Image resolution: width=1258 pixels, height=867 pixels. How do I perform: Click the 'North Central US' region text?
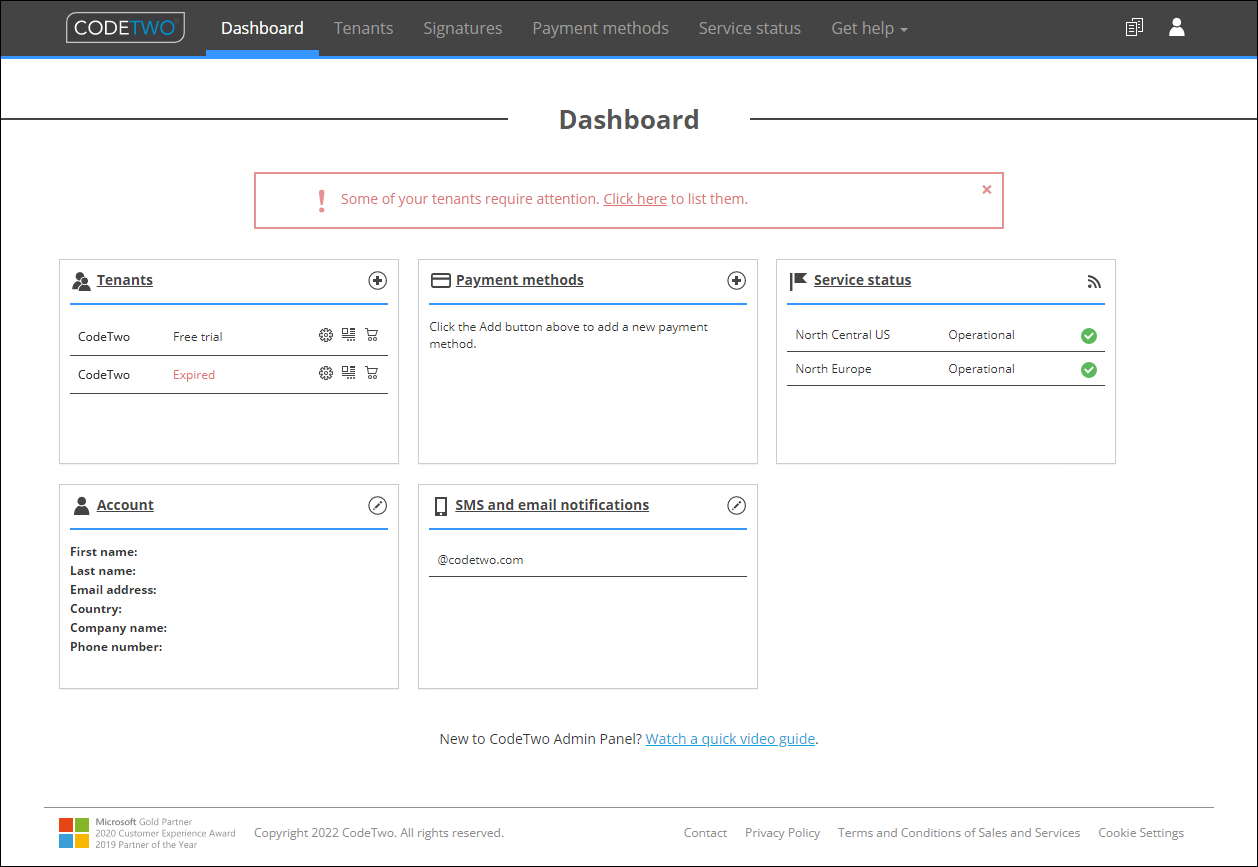pyautogui.click(x=843, y=335)
